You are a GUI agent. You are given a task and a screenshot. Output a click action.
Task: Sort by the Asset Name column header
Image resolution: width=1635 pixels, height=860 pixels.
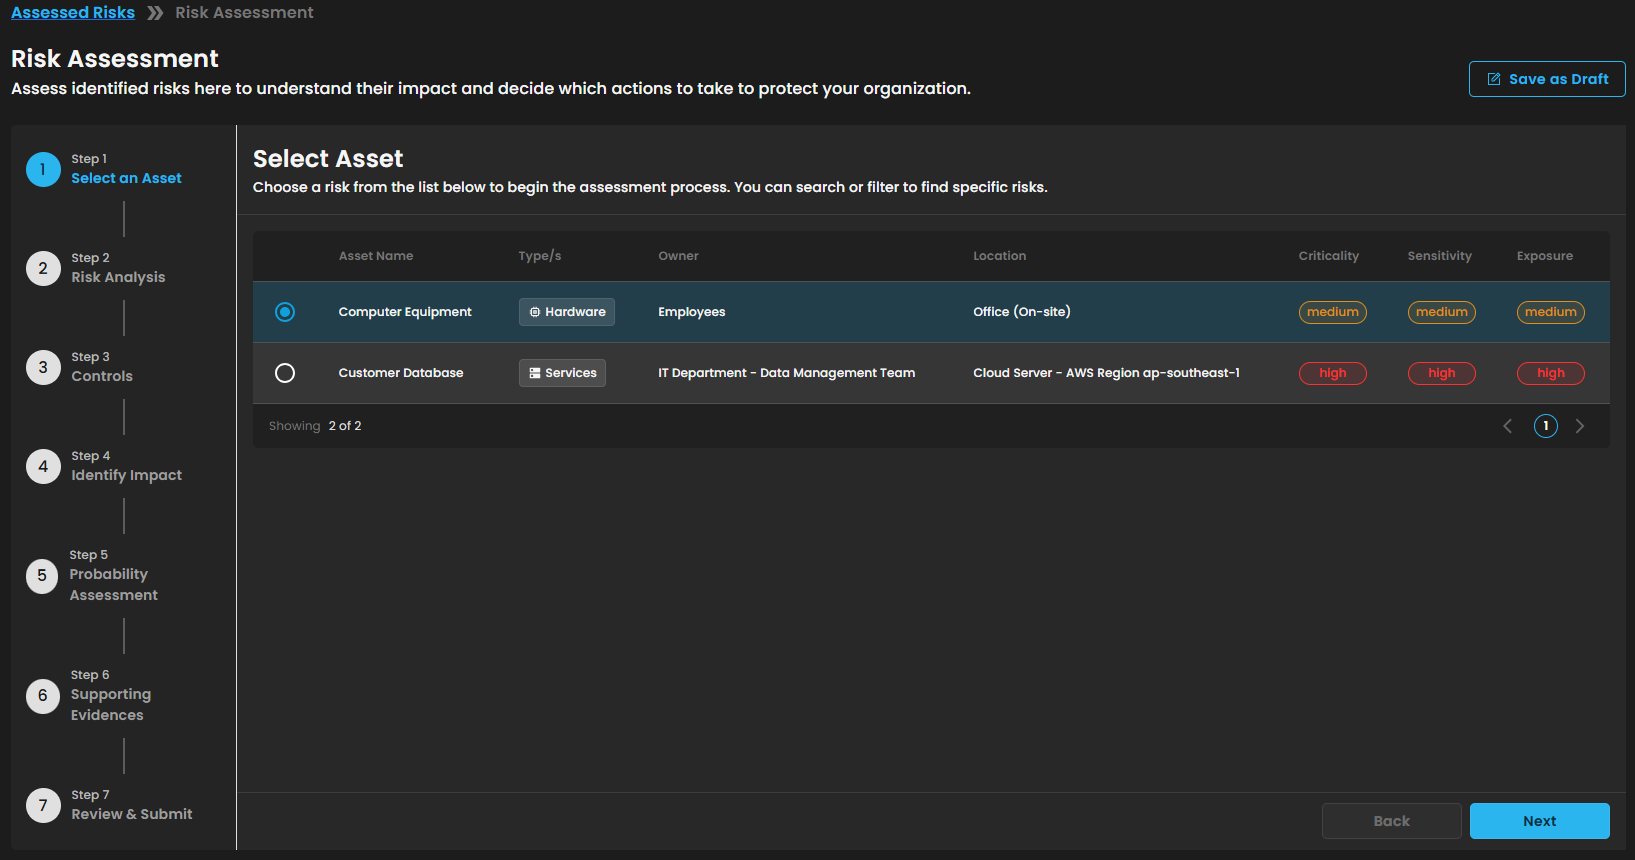coord(376,256)
